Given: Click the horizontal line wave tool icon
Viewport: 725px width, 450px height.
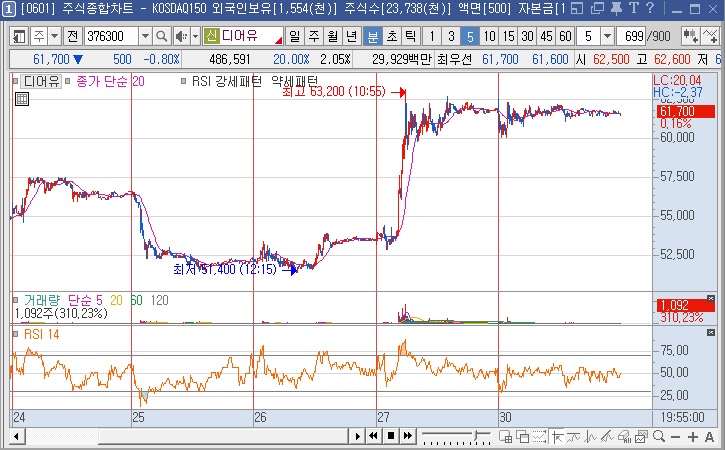Looking at the screenshot, I should pos(574,436).
